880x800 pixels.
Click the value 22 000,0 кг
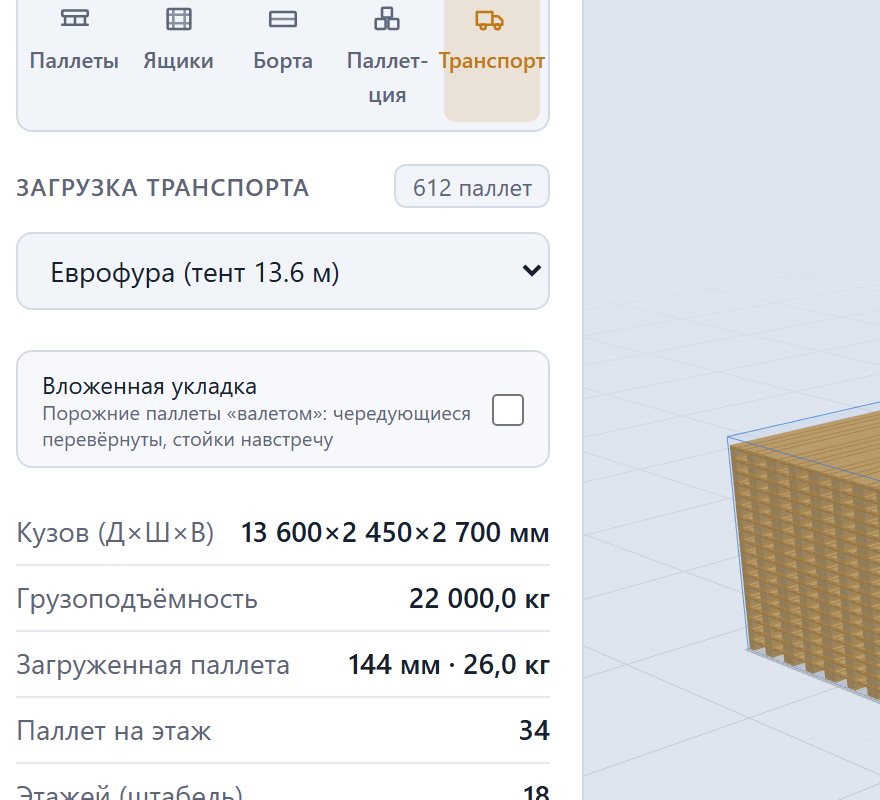(479, 598)
